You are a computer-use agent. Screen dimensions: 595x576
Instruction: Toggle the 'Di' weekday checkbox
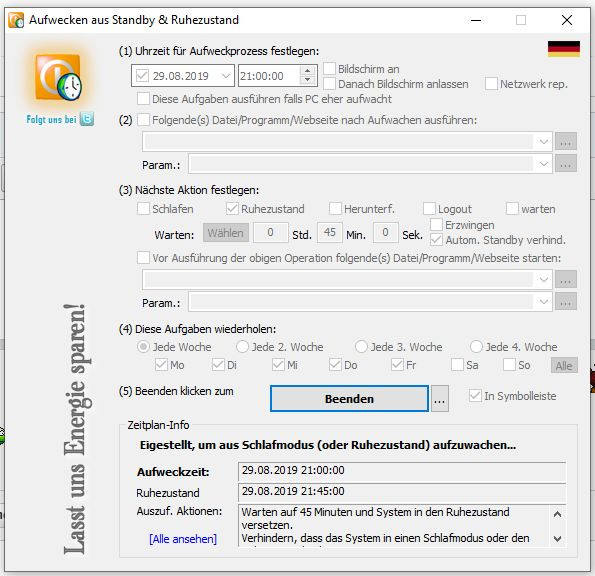(218, 365)
